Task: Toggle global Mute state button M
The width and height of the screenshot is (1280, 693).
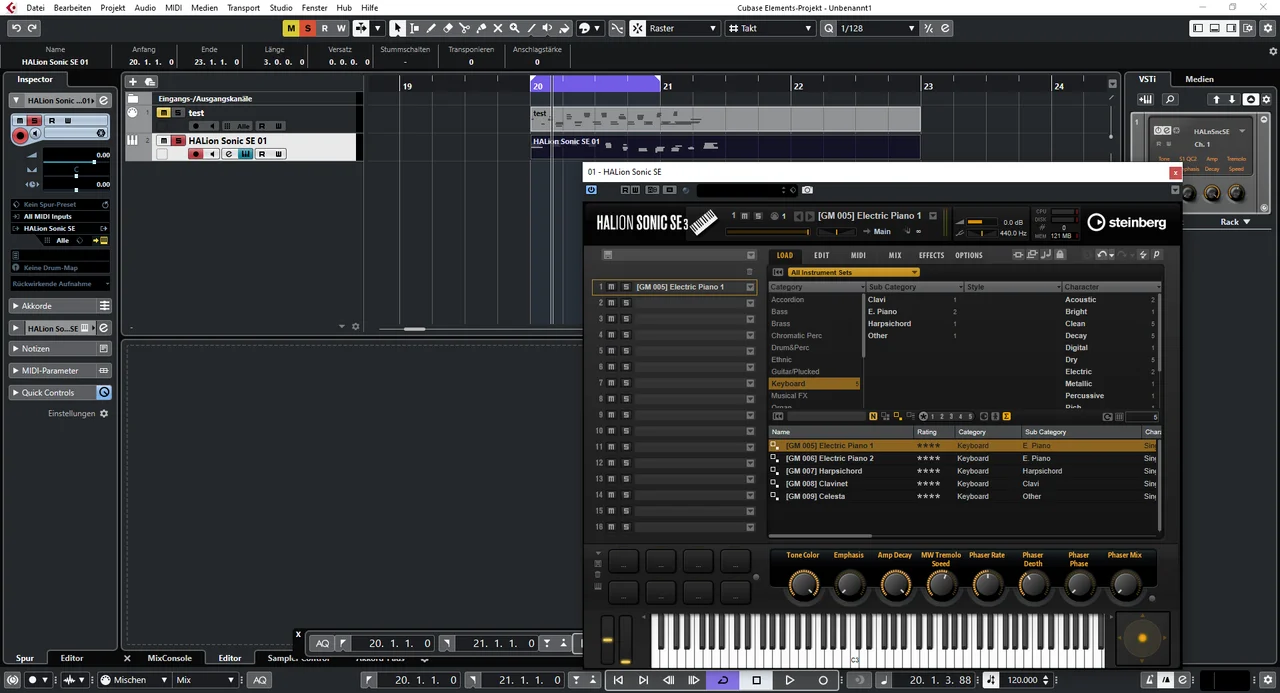Action: click(291, 28)
